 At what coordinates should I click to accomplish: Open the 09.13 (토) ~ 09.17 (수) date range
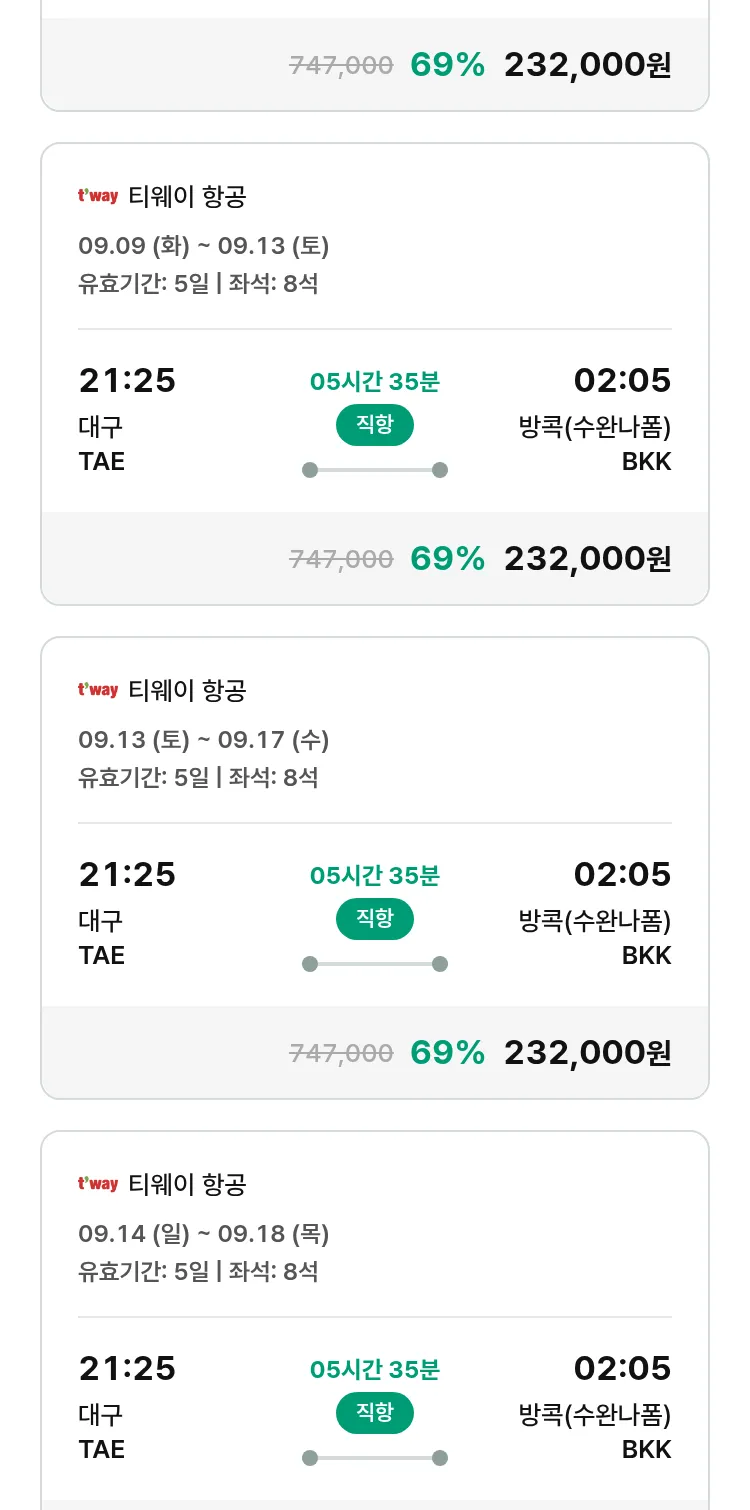pyautogui.click(x=203, y=740)
